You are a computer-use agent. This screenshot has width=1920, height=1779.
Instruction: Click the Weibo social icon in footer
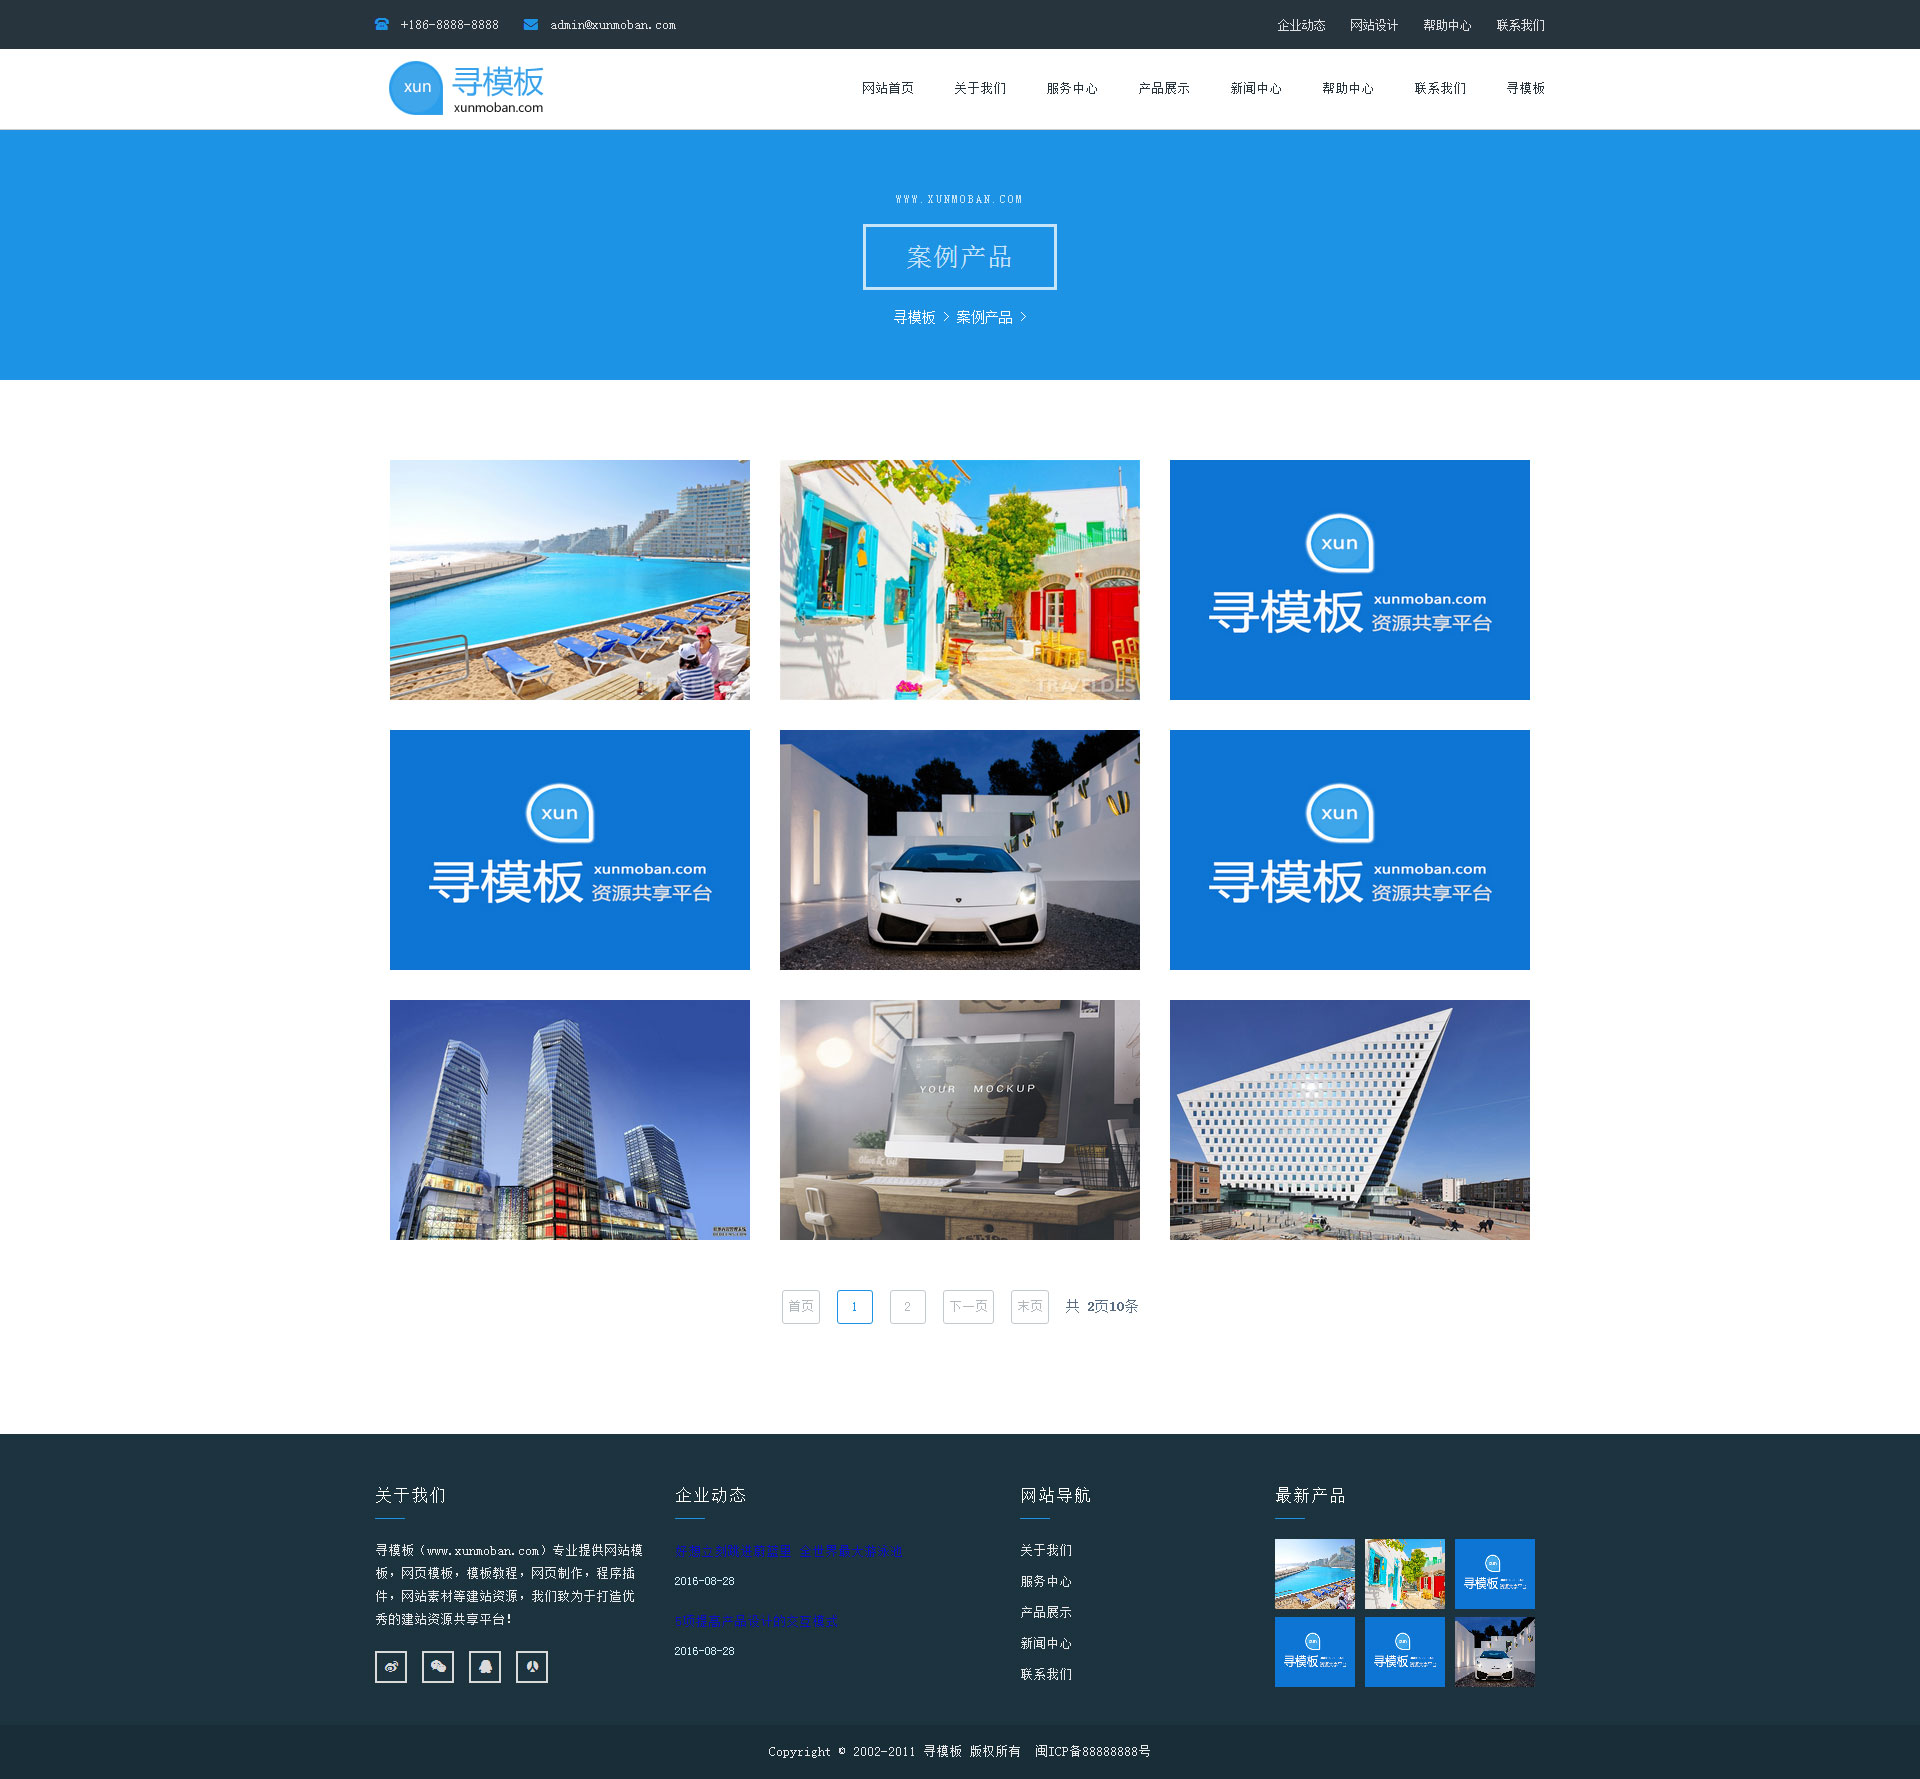pos(391,1667)
